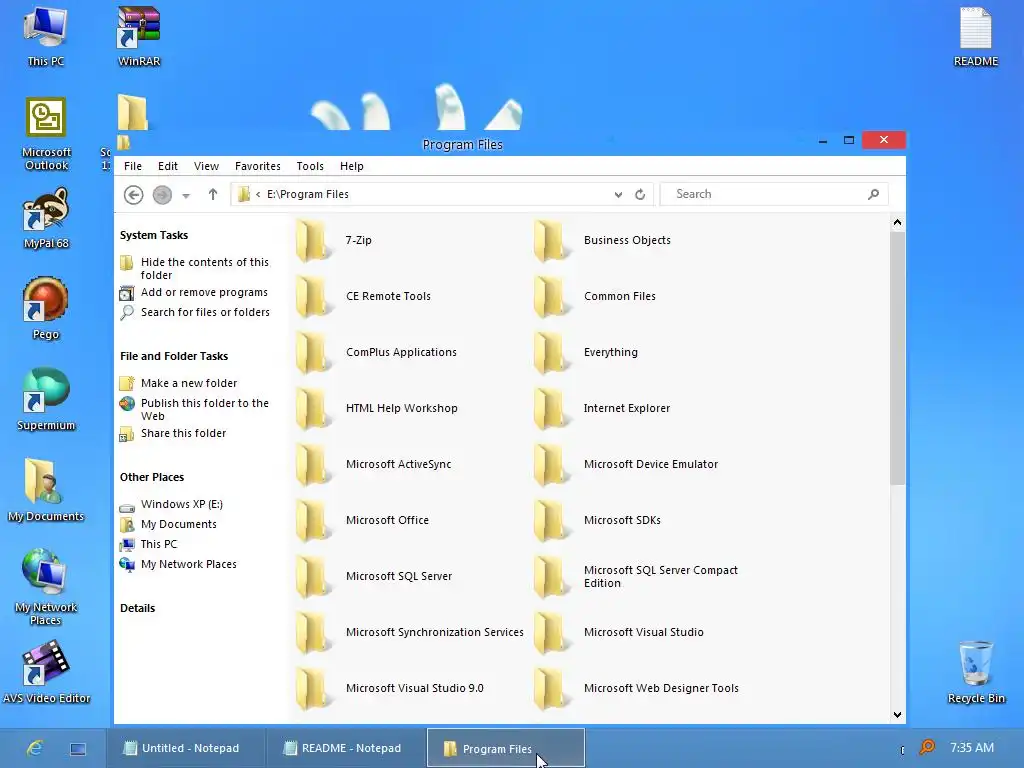Click the scrollbar down arrow
The height and width of the screenshot is (768, 1024).
pos(897,714)
